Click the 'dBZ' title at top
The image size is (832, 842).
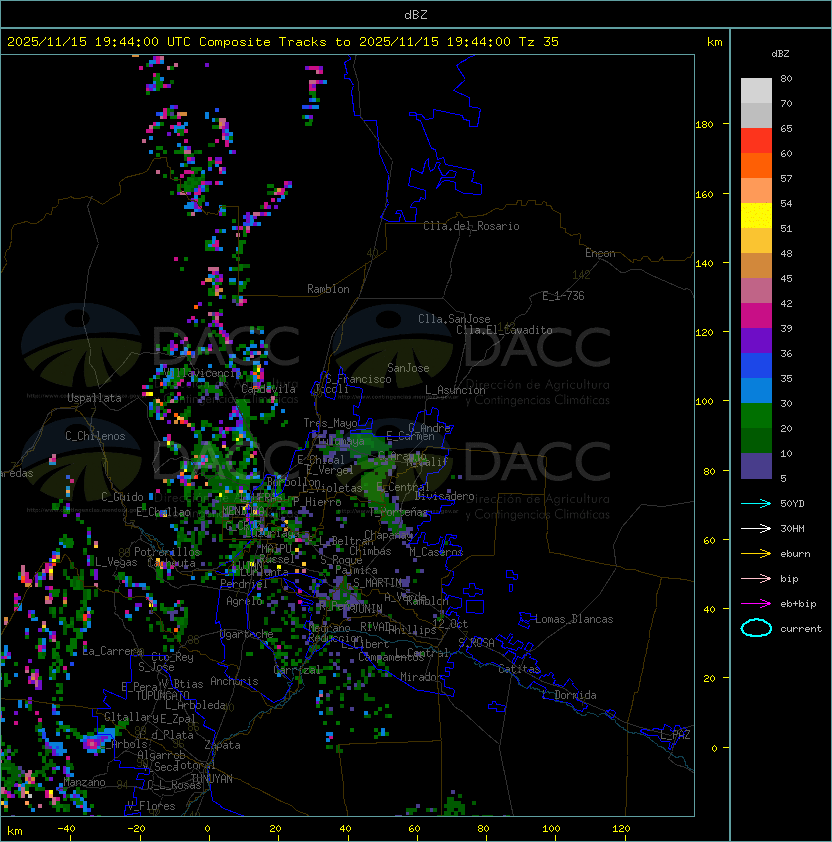[416, 15]
